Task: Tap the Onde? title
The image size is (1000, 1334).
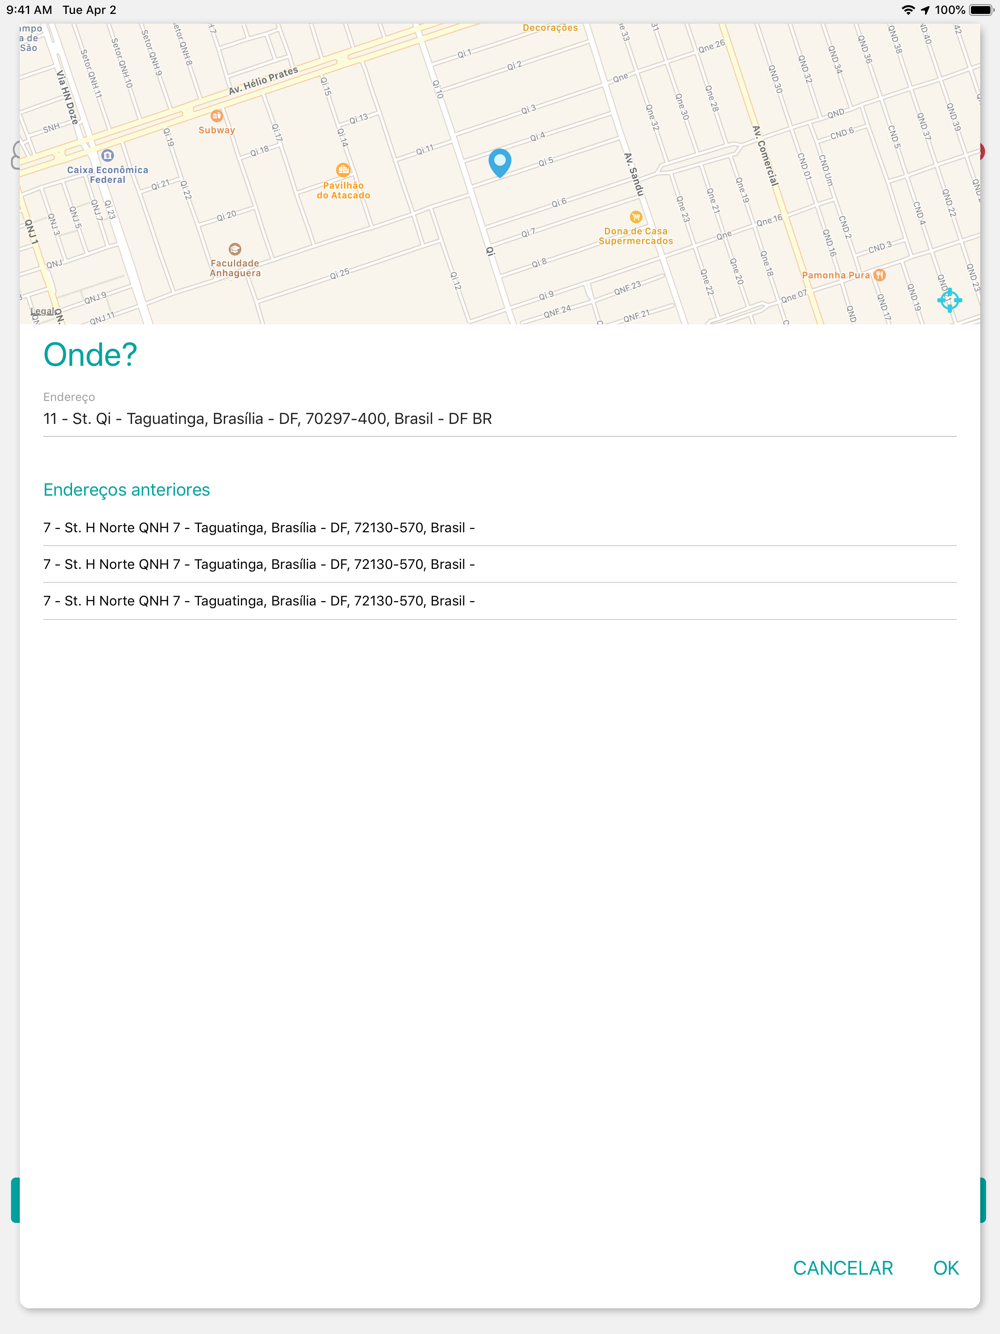Action: [x=90, y=355]
